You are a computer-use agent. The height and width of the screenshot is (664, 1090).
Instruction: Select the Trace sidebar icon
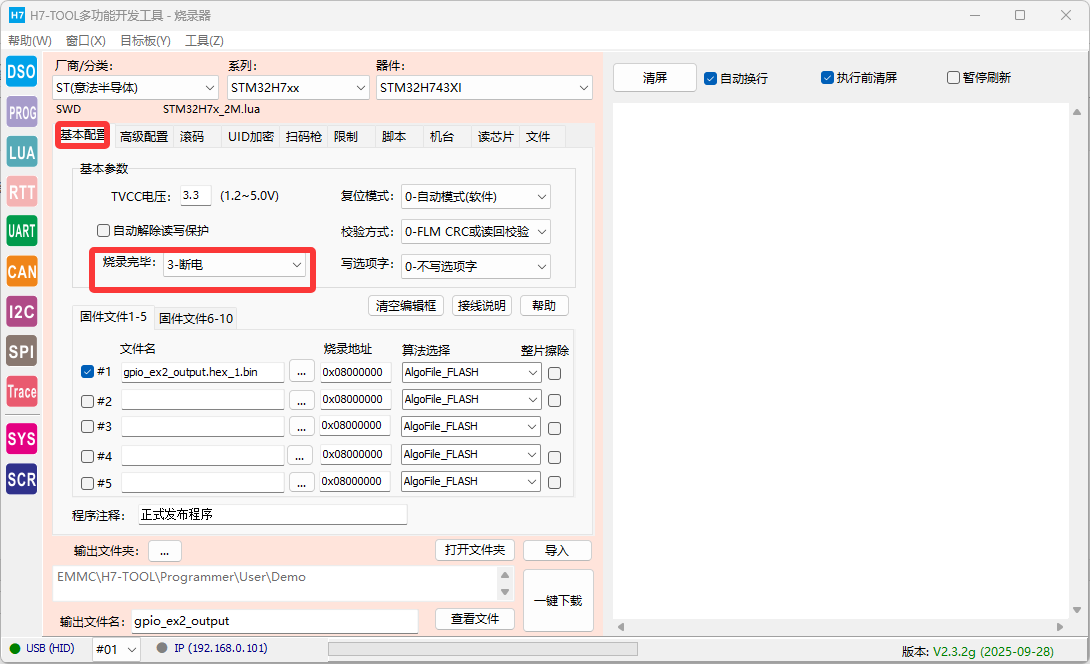point(21,392)
